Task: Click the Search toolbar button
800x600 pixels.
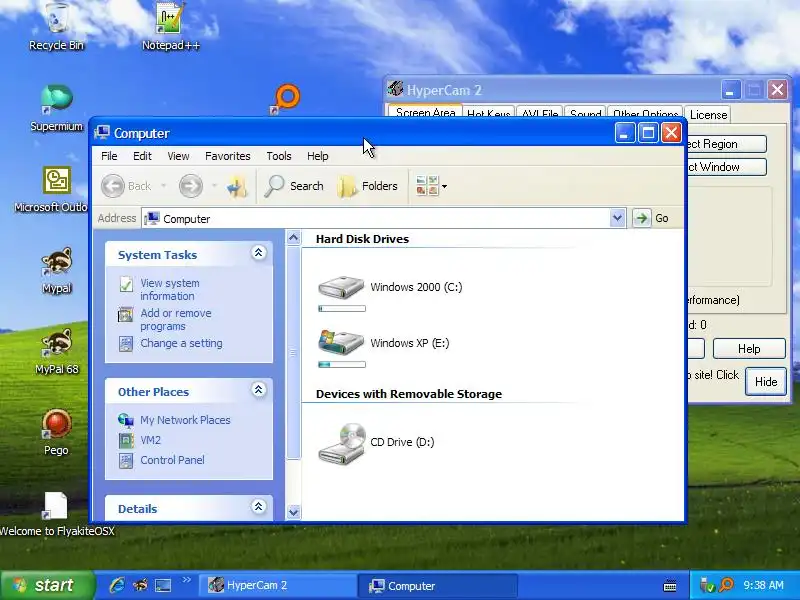Action: coord(294,186)
